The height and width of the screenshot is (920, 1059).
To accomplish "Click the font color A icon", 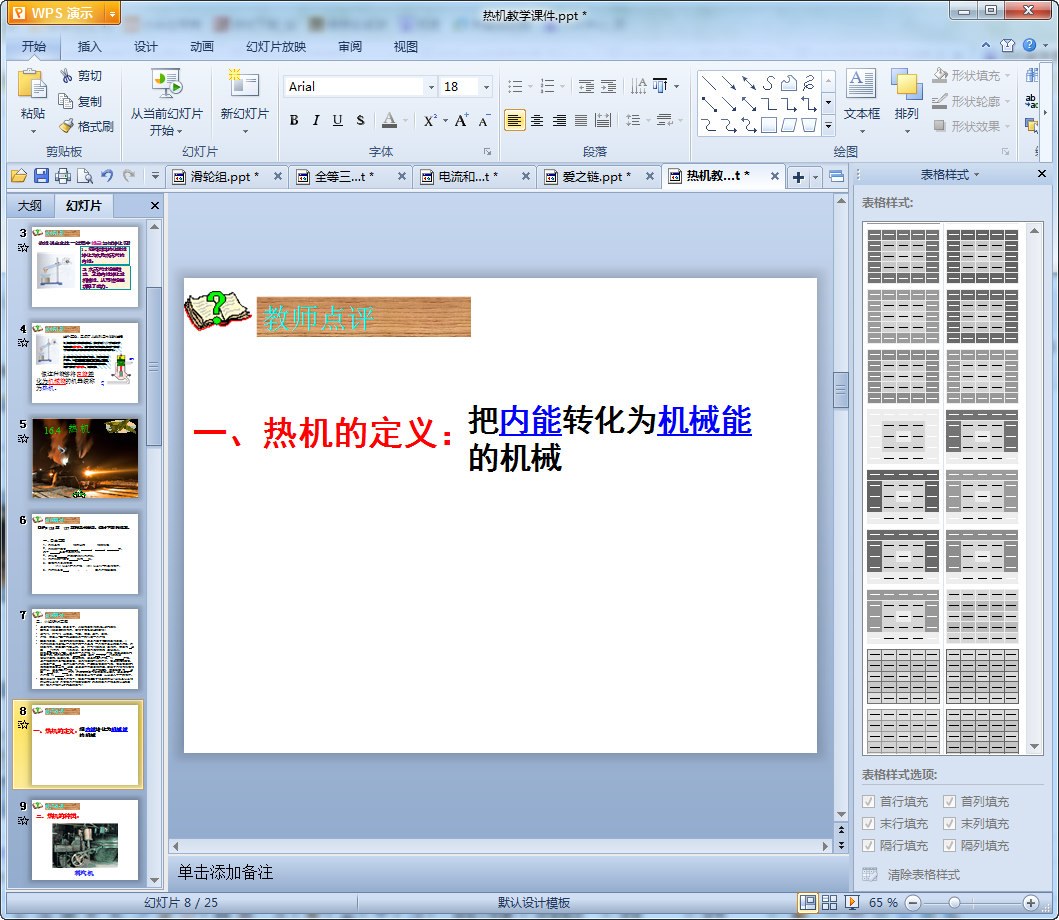I will [x=389, y=120].
